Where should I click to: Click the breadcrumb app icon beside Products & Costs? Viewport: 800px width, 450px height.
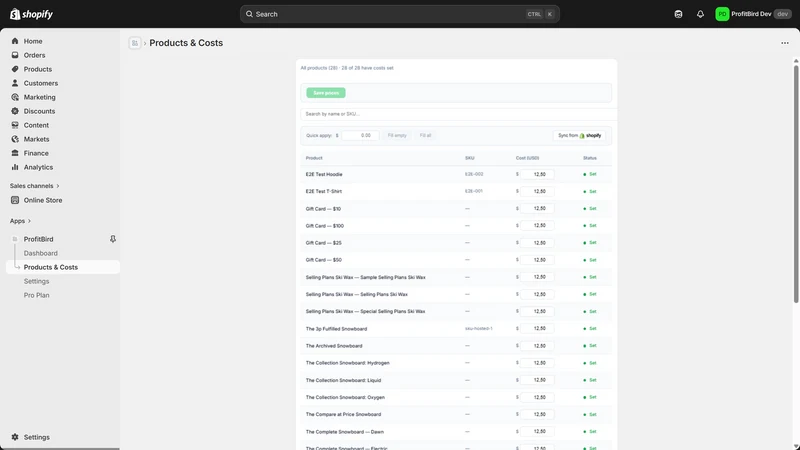pyautogui.click(x=135, y=43)
